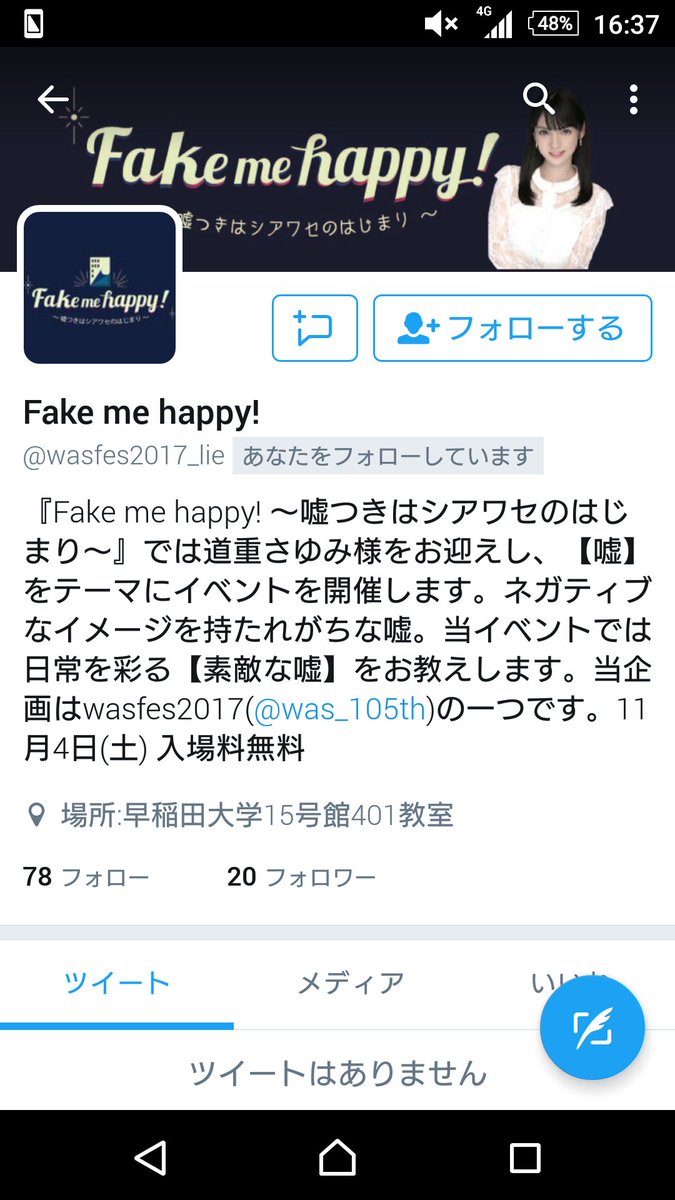Image resolution: width=675 pixels, height=1200 pixels.
Task: View the 20 フォロワー followers list
Action: (301, 878)
